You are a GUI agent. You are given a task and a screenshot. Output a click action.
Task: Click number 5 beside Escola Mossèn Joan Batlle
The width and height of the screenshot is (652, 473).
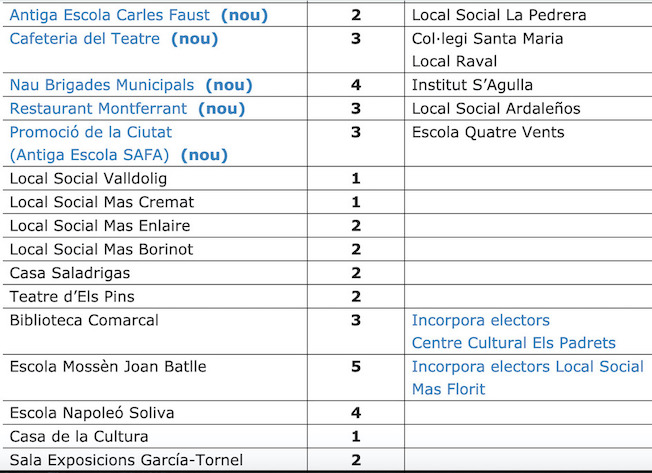(356, 367)
